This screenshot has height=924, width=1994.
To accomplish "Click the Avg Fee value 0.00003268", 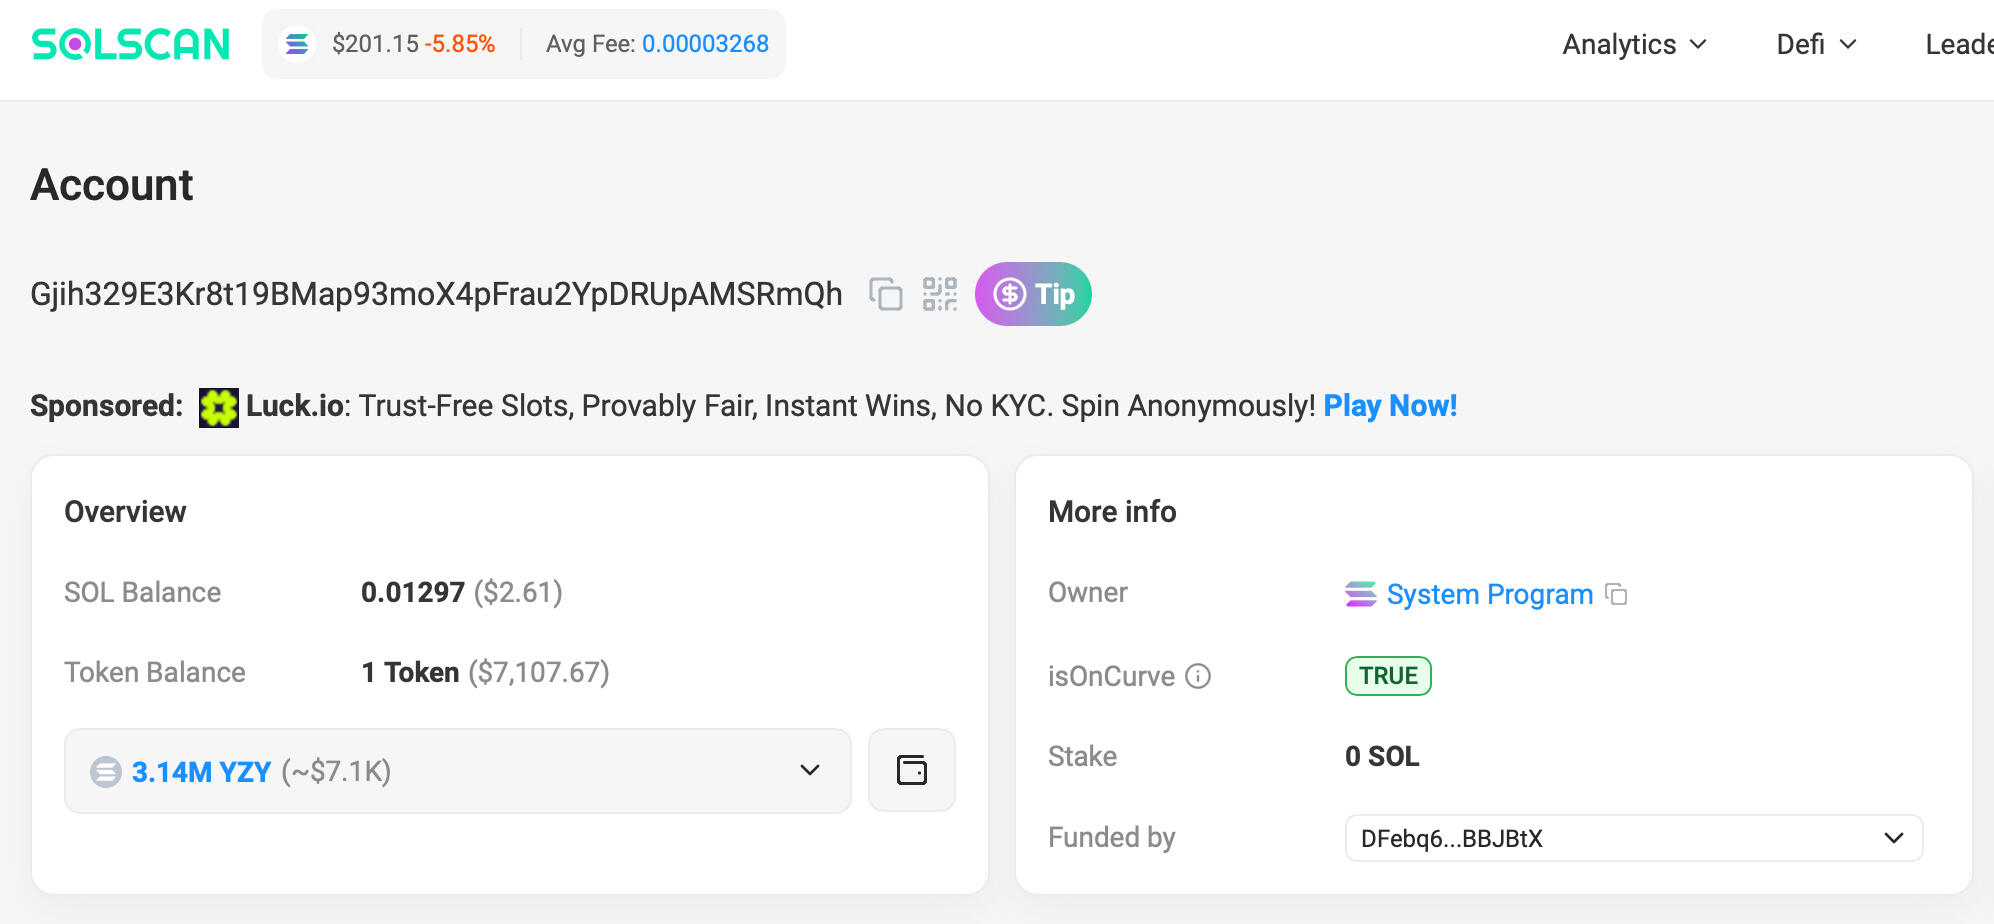I will pyautogui.click(x=705, y=44).
